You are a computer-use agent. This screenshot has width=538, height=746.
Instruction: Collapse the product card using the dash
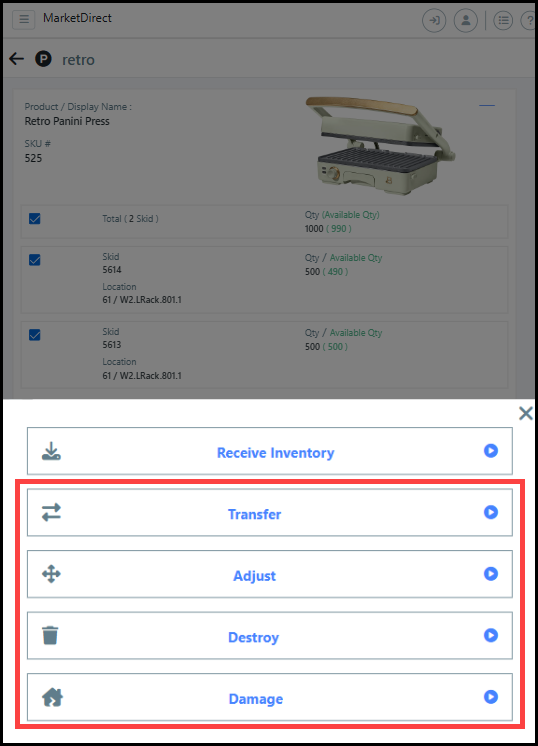coord(487,105)
